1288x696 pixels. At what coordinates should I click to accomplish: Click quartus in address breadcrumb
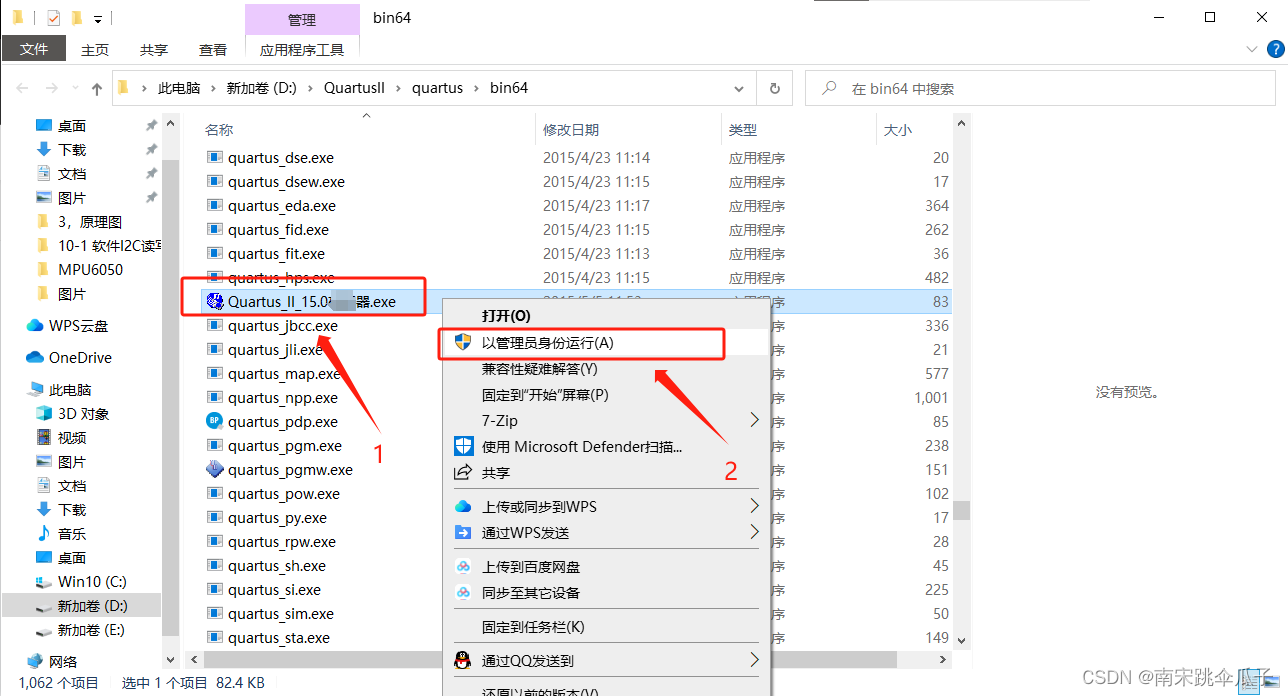pyautogui.click(x=438, y=88)
